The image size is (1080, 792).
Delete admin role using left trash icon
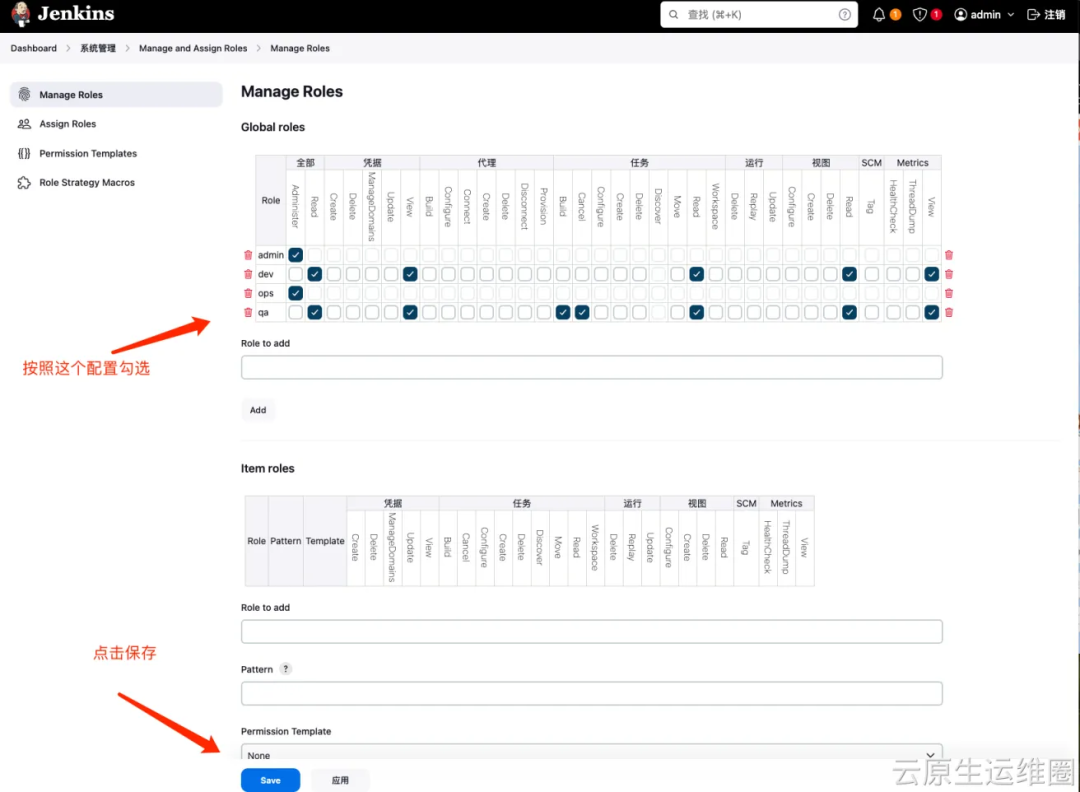(248, 255)
